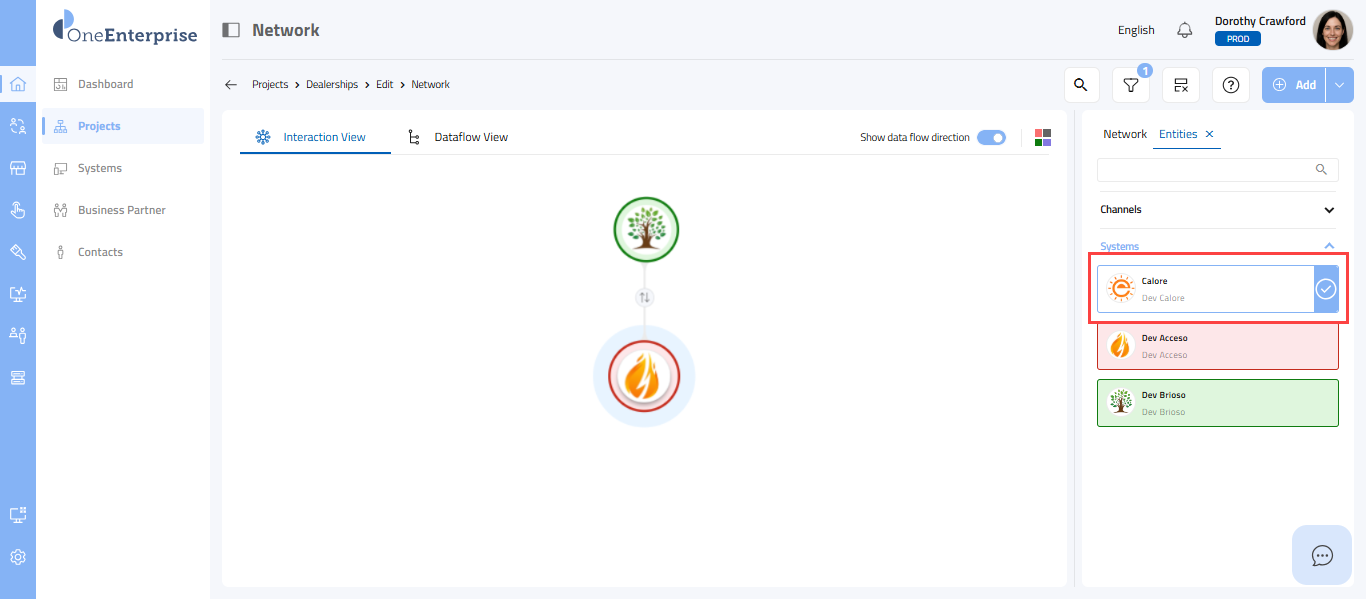Toggle the Calore system checkmark
The width and height of the screenshot is (1366, 599).
[1325, 289]
